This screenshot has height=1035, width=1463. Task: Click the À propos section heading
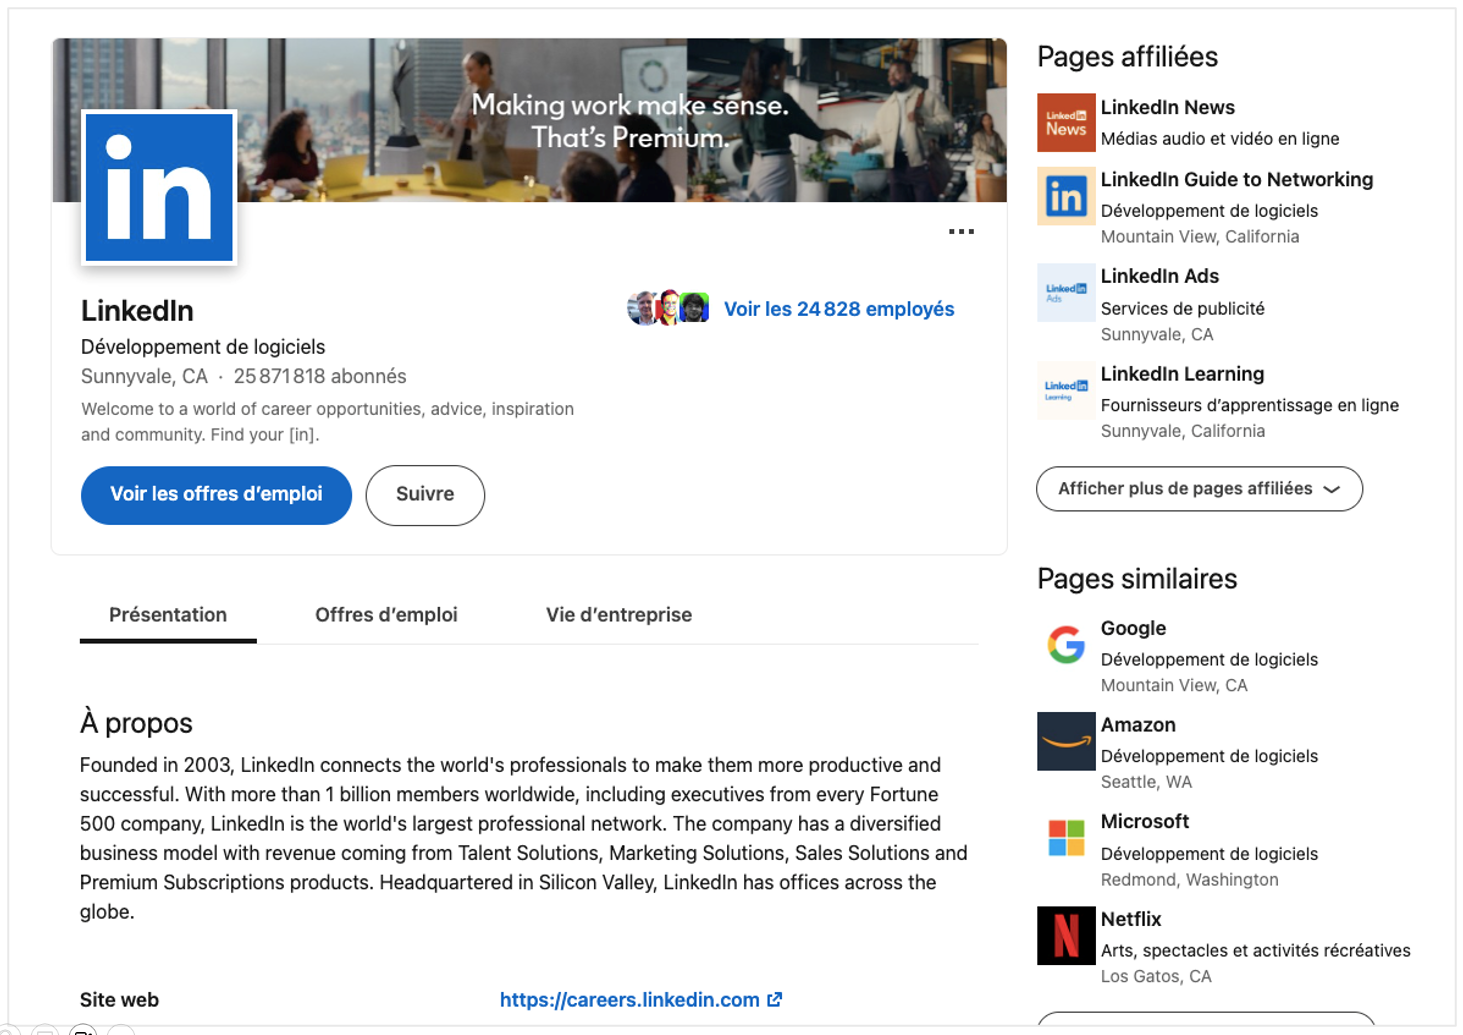(136, 723)
